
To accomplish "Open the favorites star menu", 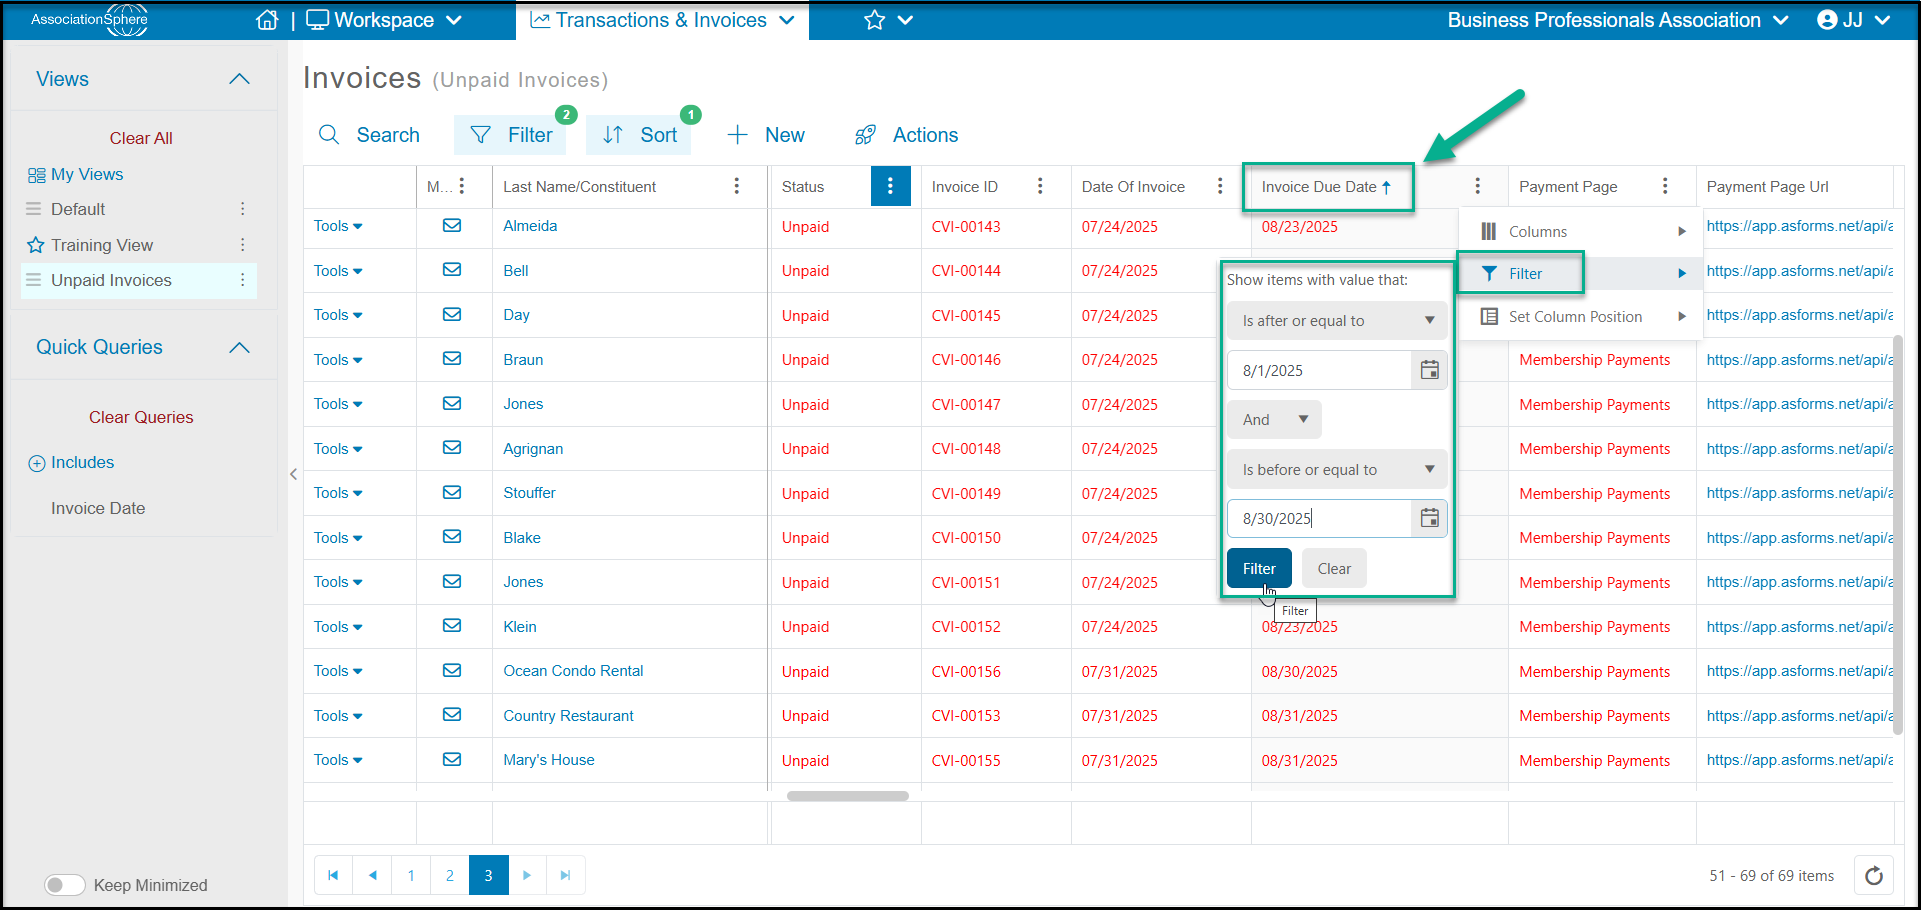I will 888,20.
